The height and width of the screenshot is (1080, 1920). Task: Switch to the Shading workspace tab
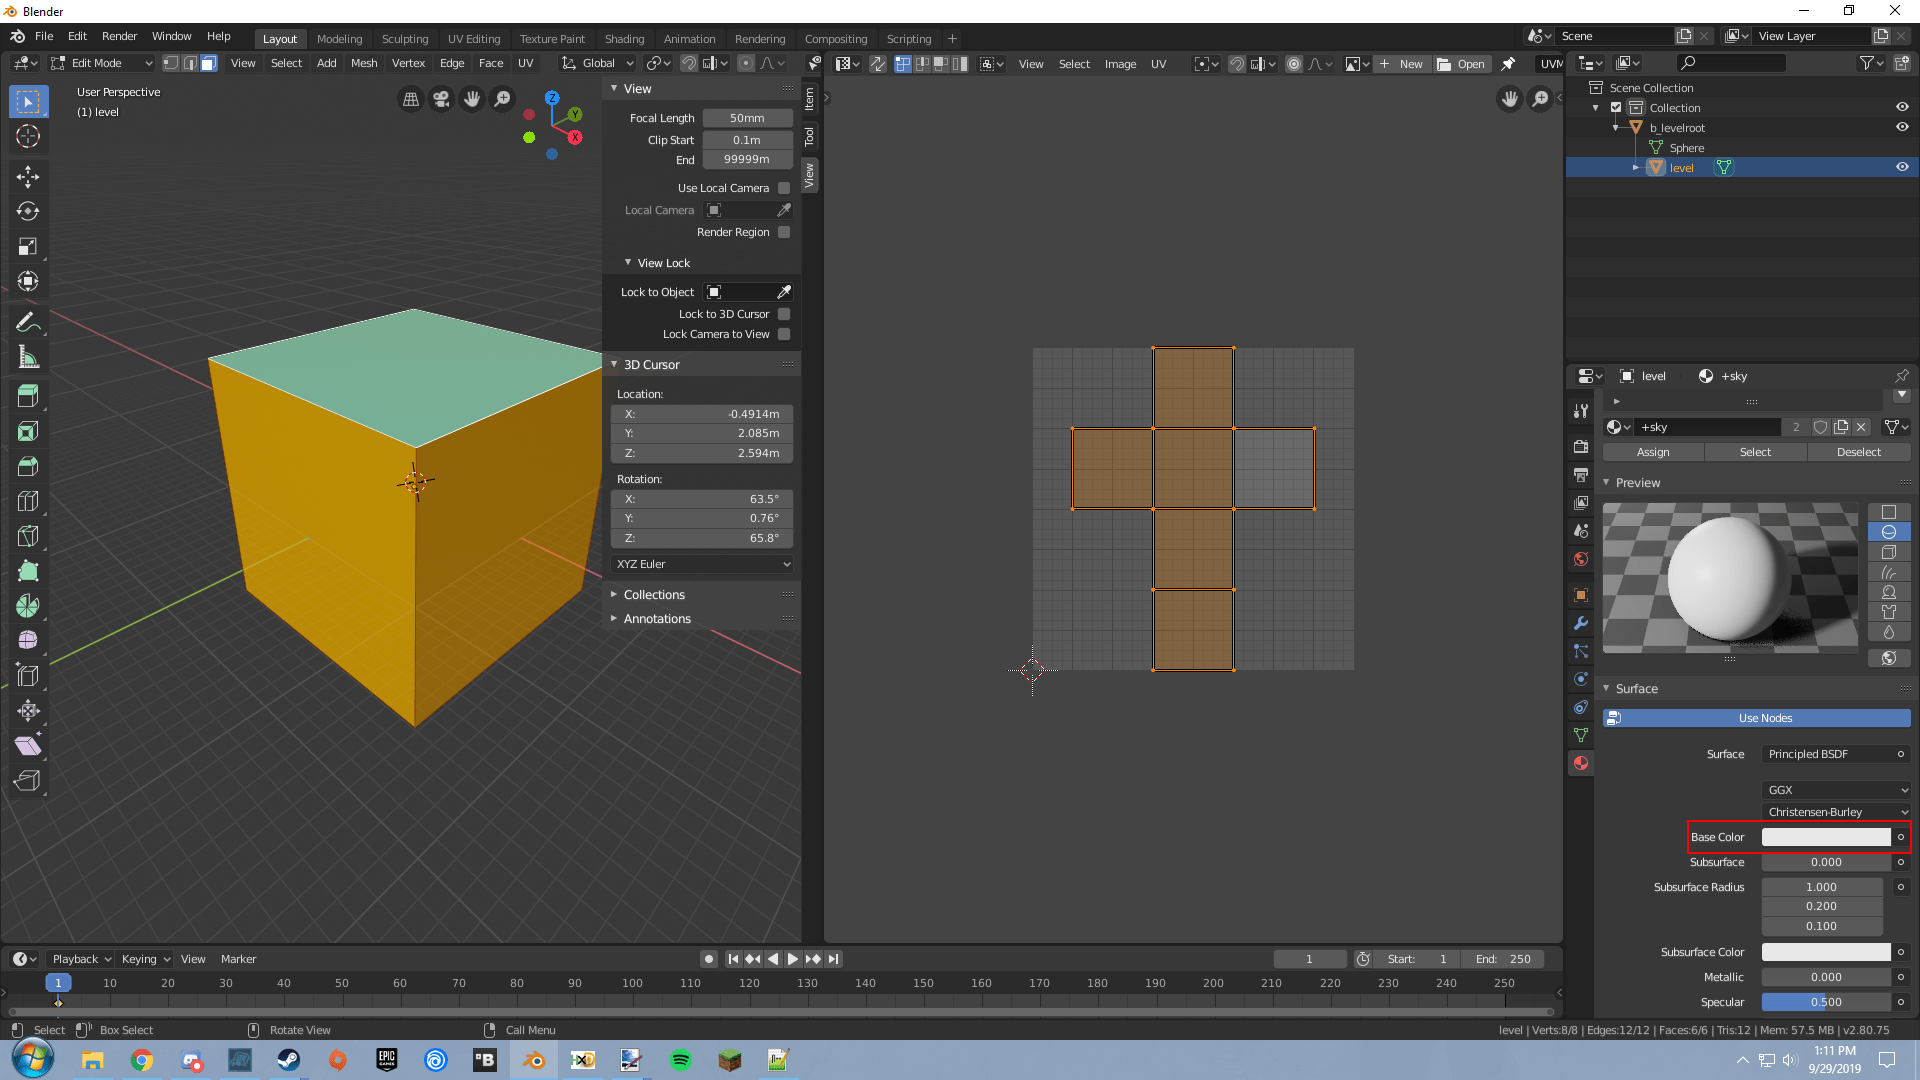tap(624, 39)
